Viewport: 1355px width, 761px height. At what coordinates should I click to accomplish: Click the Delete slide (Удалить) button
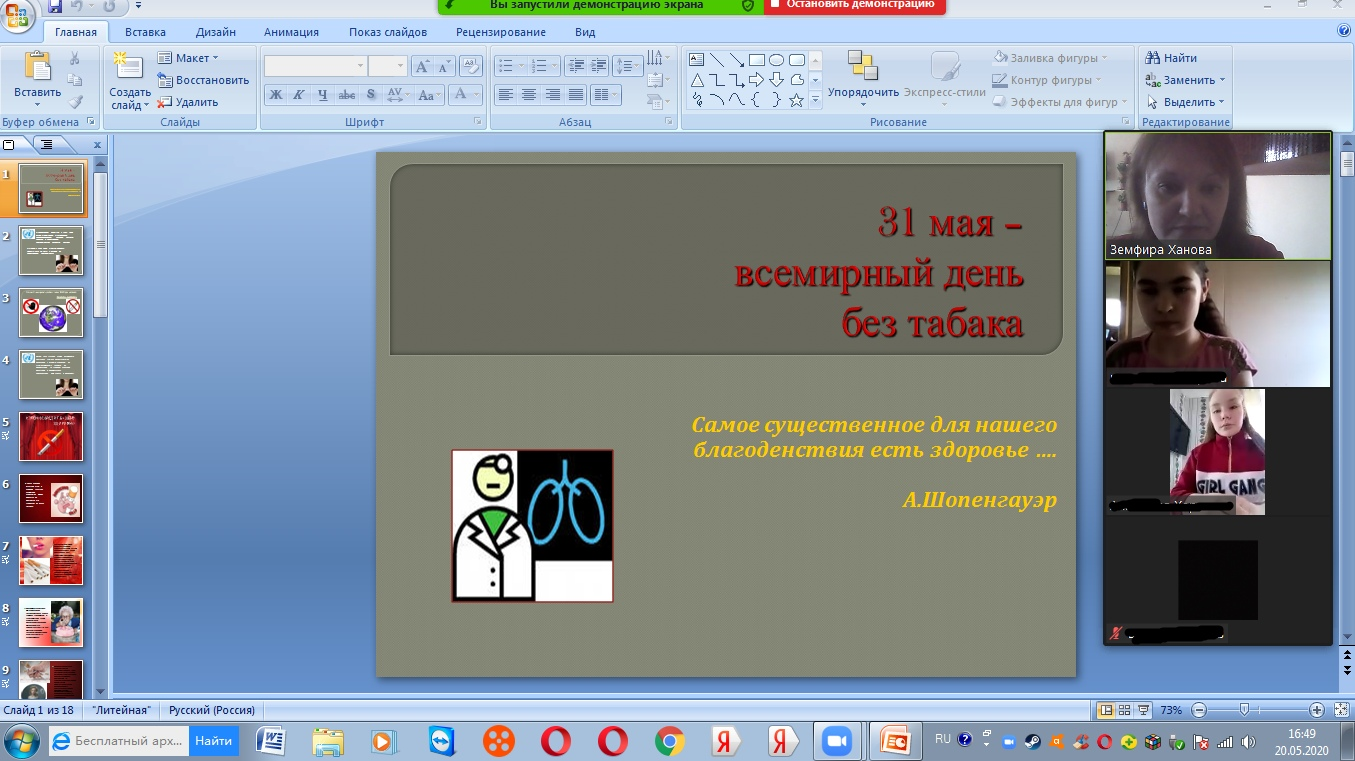188,102
